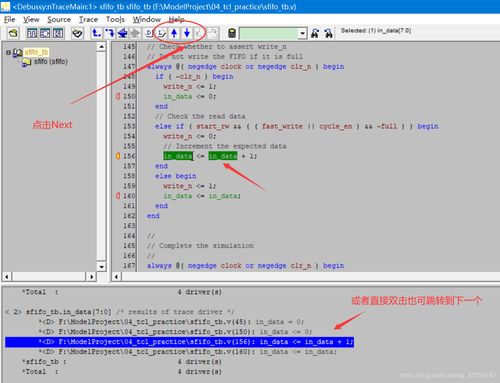This screenshot has width=500, height=383.
Task: Click the trace driver D icon
Action: tap(149, 33)
